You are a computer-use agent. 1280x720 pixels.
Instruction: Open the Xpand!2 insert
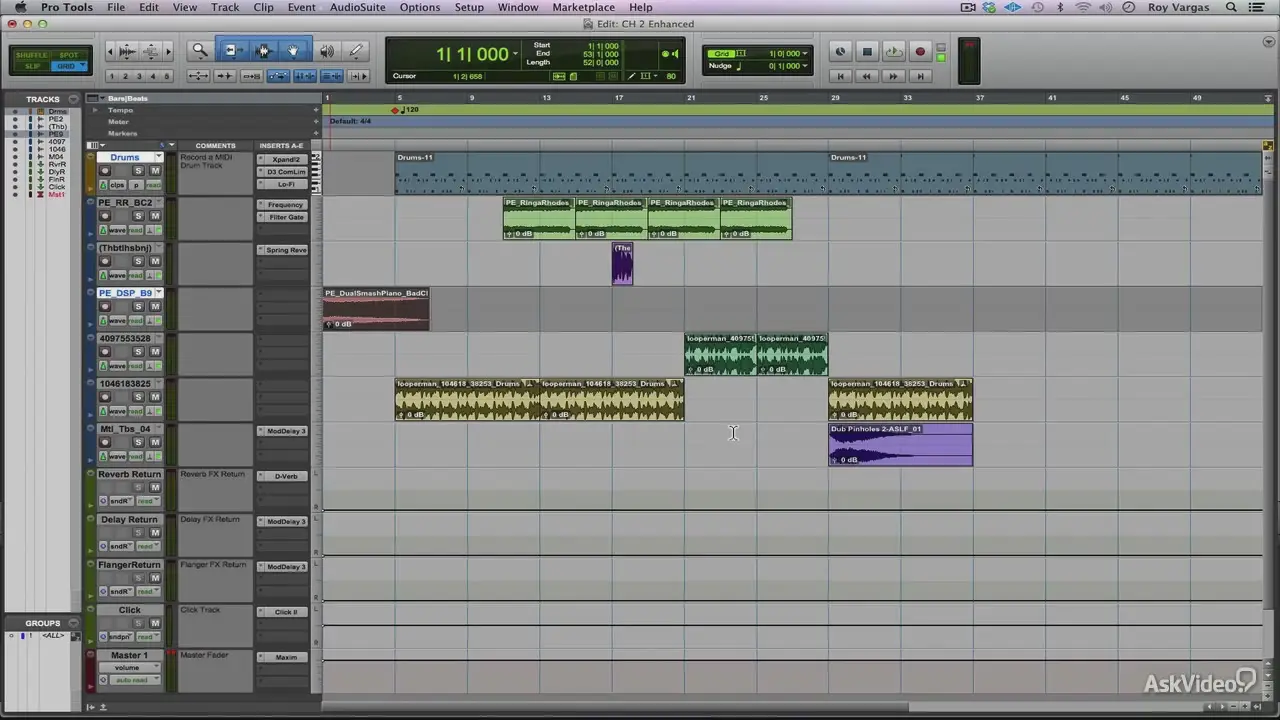point(285,159)
